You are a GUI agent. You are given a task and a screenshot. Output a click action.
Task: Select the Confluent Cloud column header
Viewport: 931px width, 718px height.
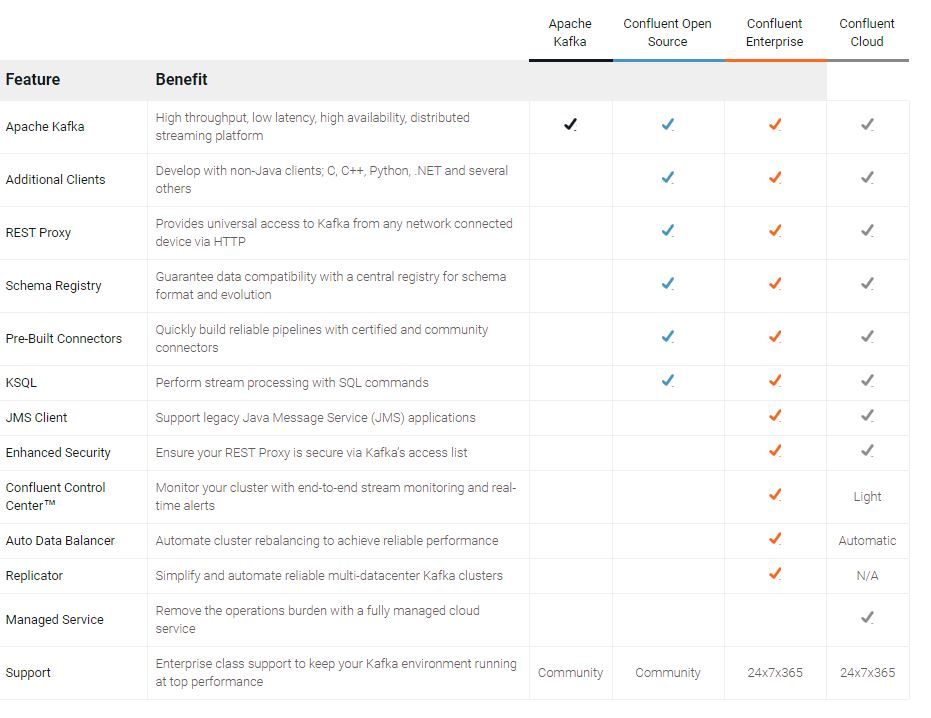point(867,32)
